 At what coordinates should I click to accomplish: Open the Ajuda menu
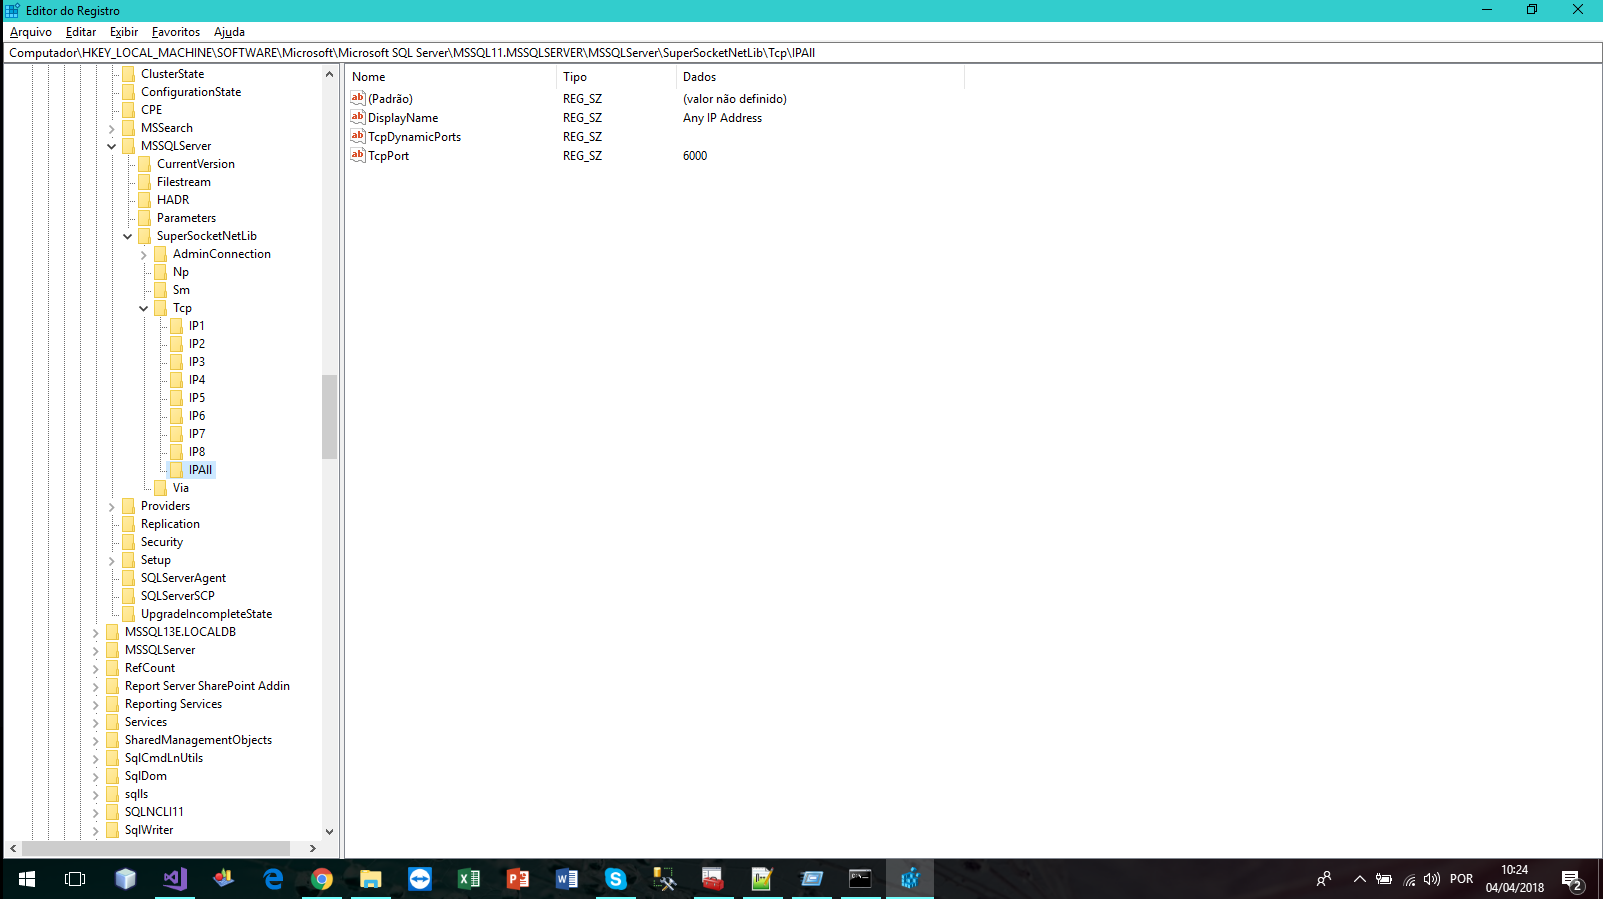click(x=229, y=32)
